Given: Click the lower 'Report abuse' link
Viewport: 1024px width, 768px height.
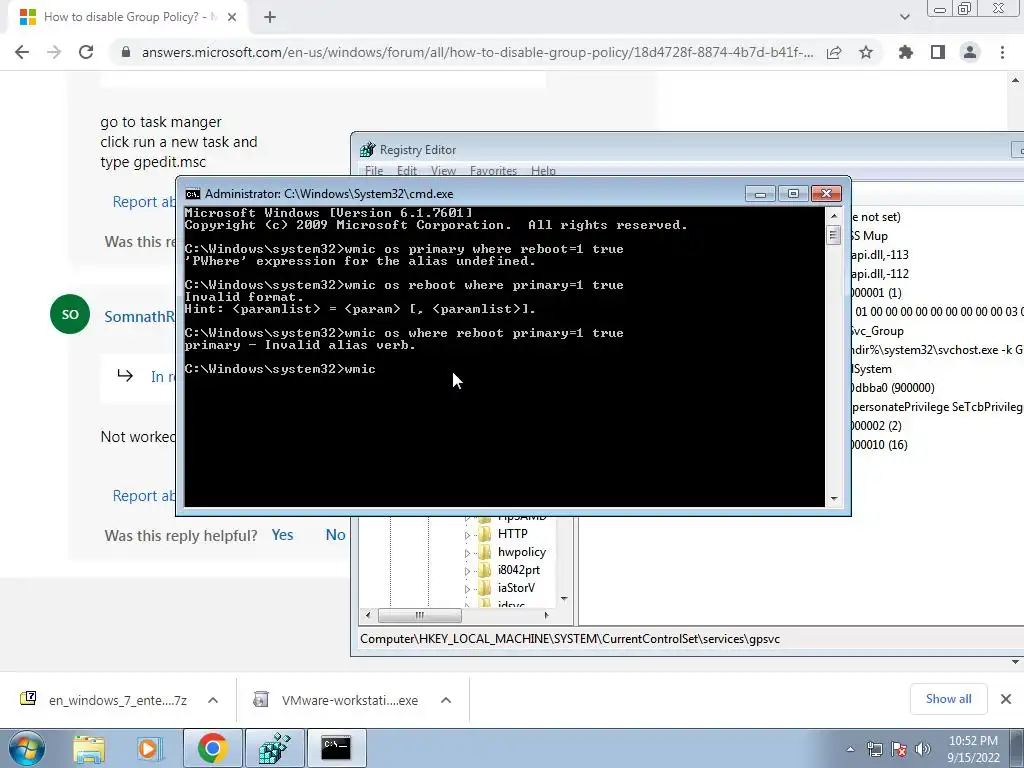Looking at the screenshot, I should coord(144,496).
